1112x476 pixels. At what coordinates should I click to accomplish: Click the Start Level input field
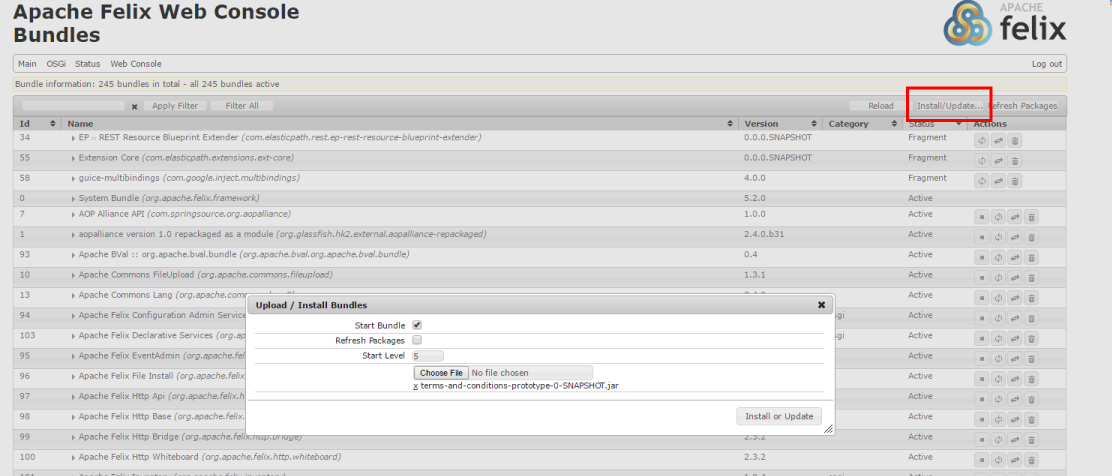click(427, 355)
